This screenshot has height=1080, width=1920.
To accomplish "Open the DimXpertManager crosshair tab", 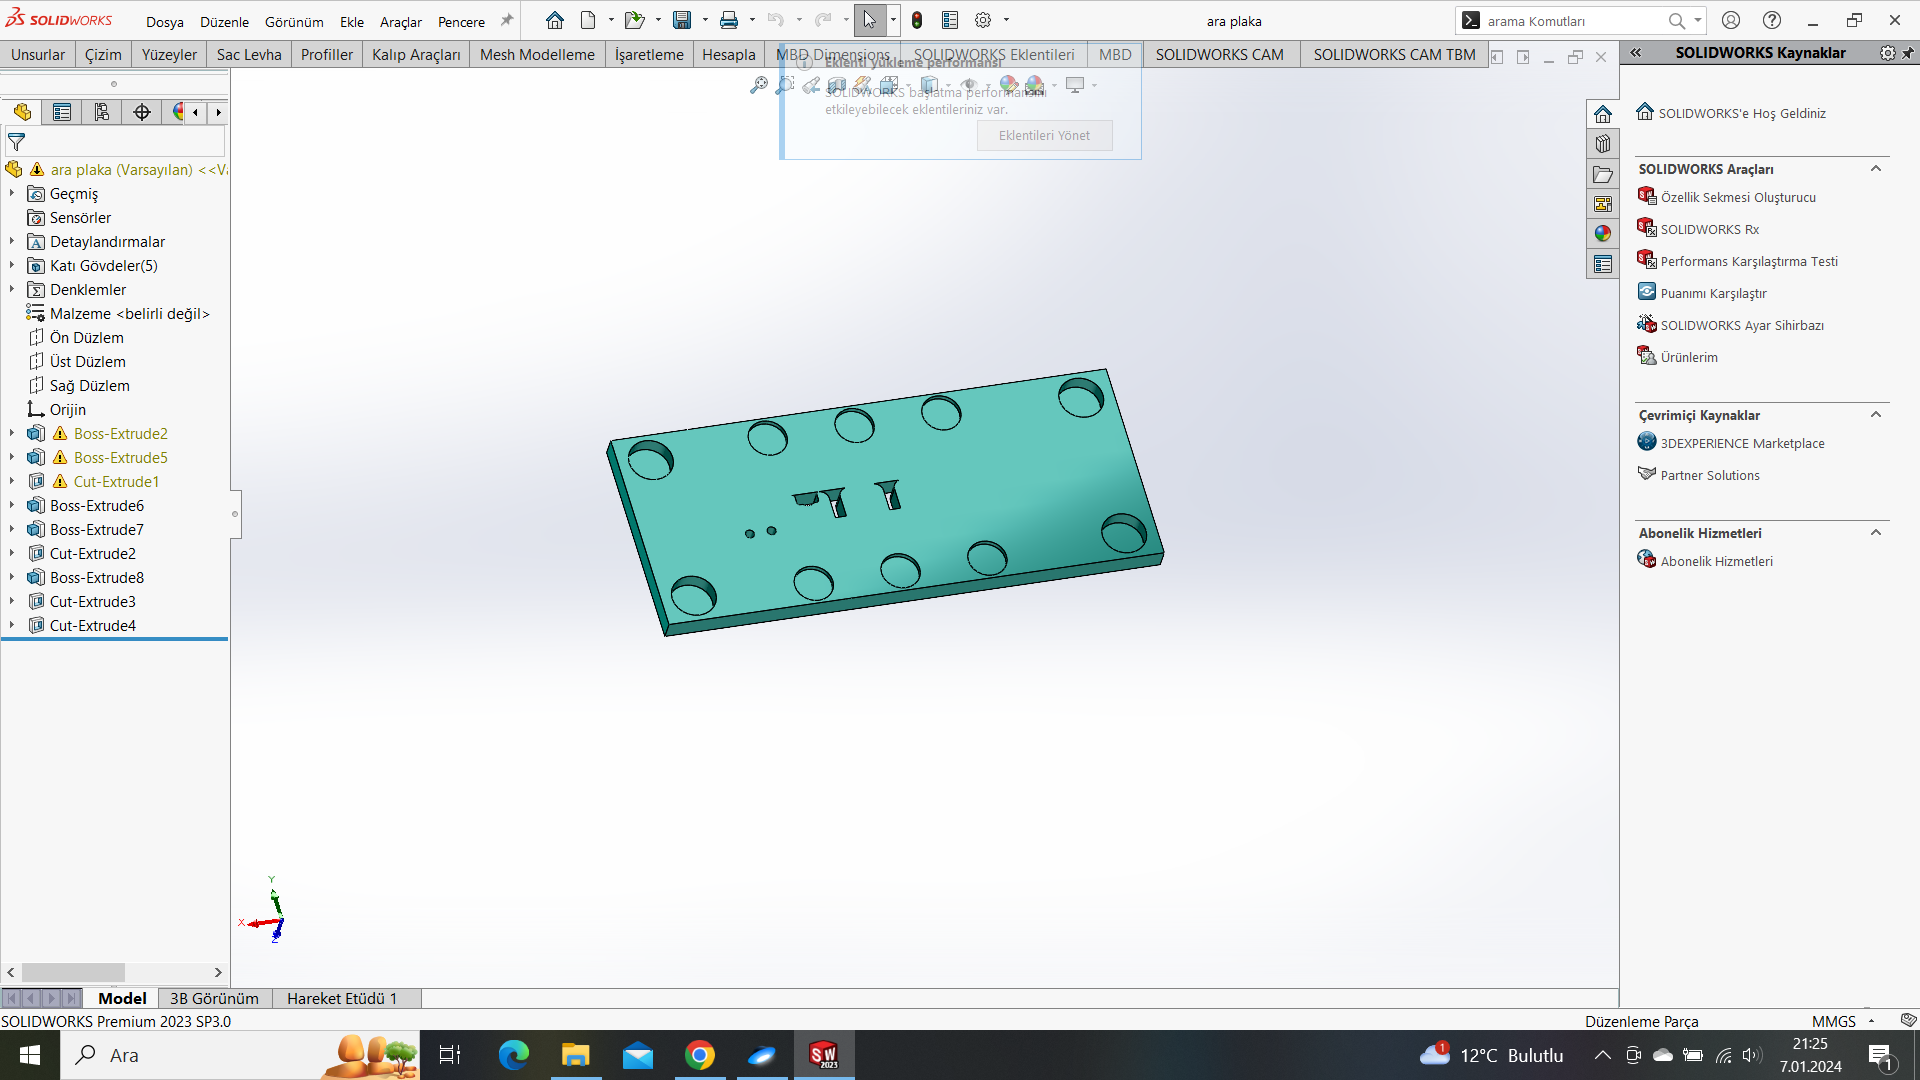I will point(142,112).
